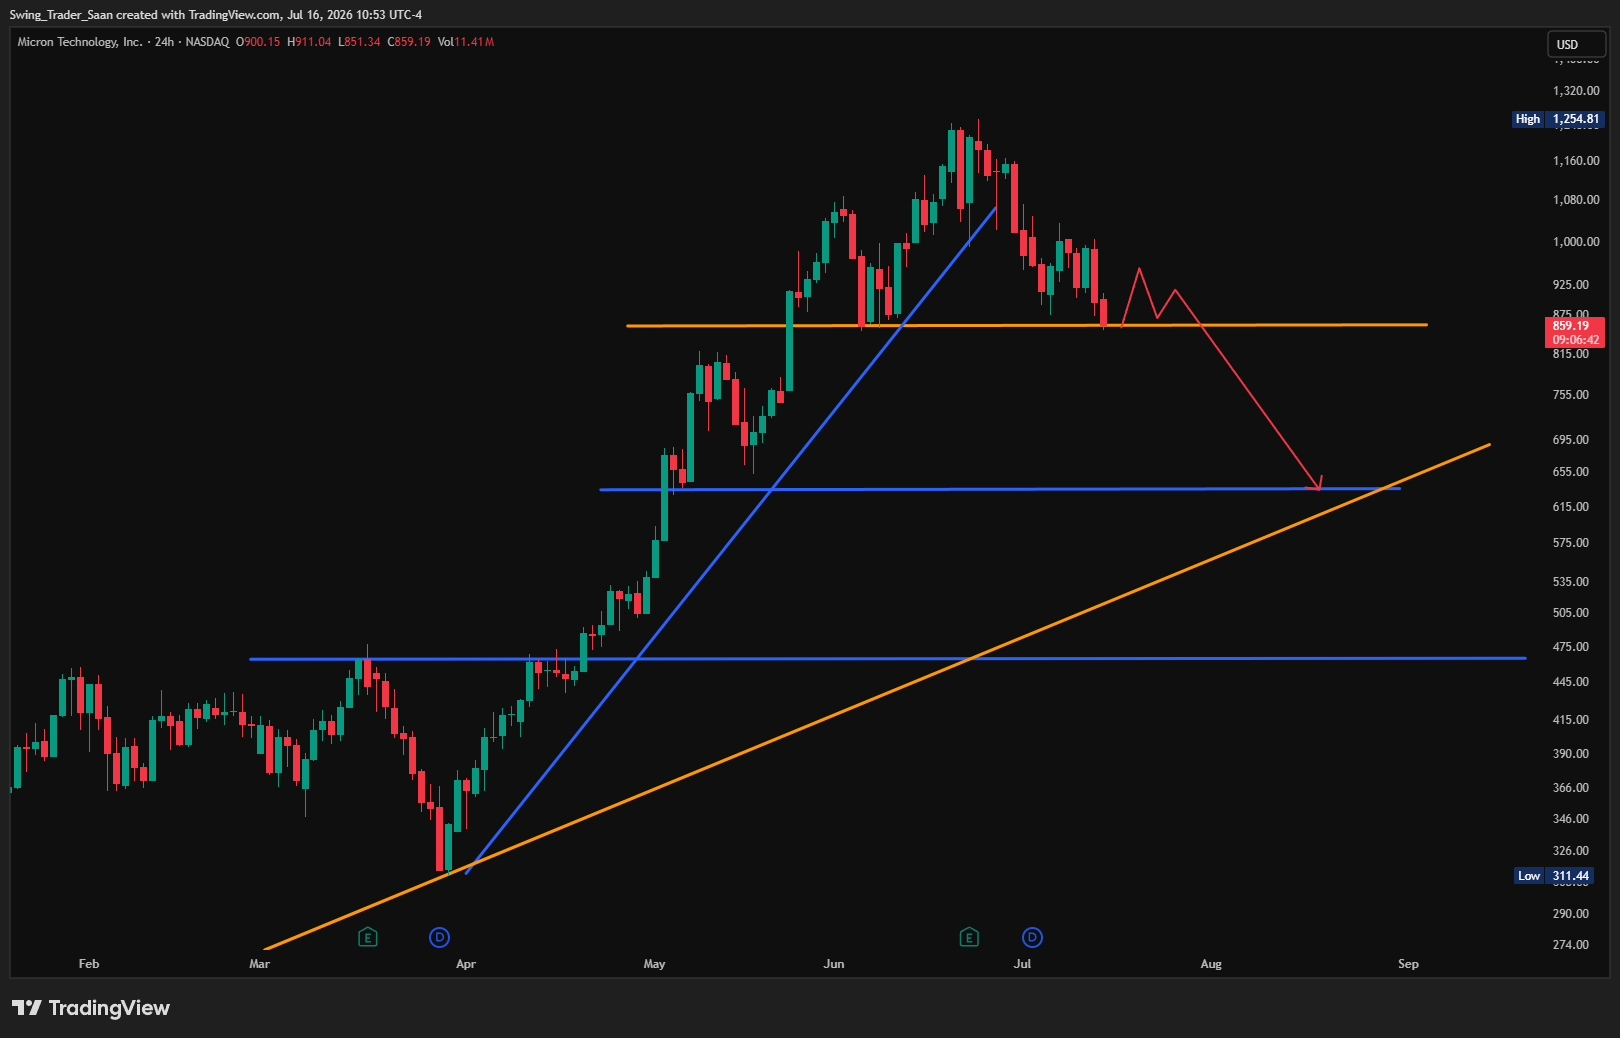Click the 505.00 price axis label
This screenshot has height=1038, width=1620.
tap(1571, 613)
